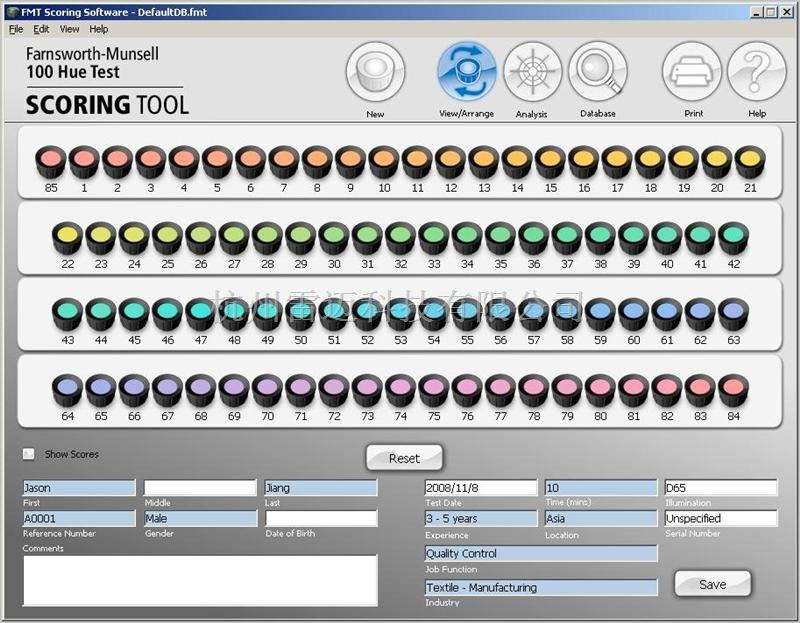Pick the periwinkle cap number 64
Screen dimensions: 800x623
pos(67,390)
